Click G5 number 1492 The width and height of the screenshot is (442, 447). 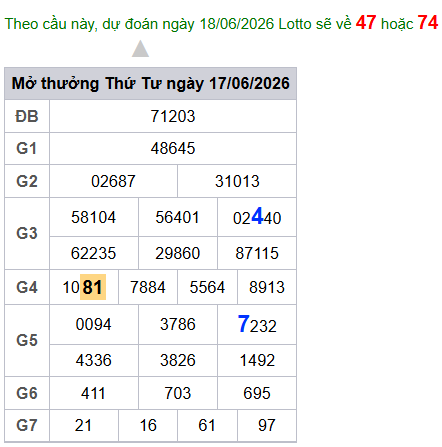(x=257, y=360)
